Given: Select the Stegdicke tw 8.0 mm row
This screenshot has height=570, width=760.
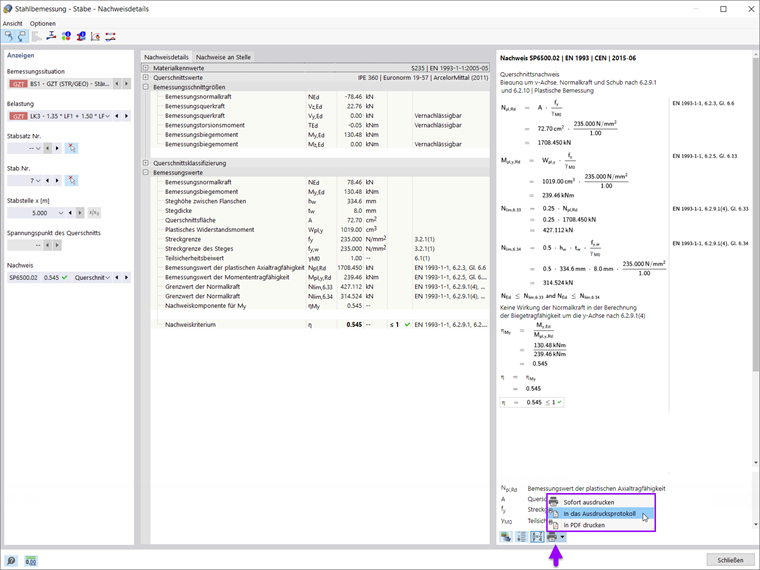Looking at the screenshot, I should click(320, 211).
